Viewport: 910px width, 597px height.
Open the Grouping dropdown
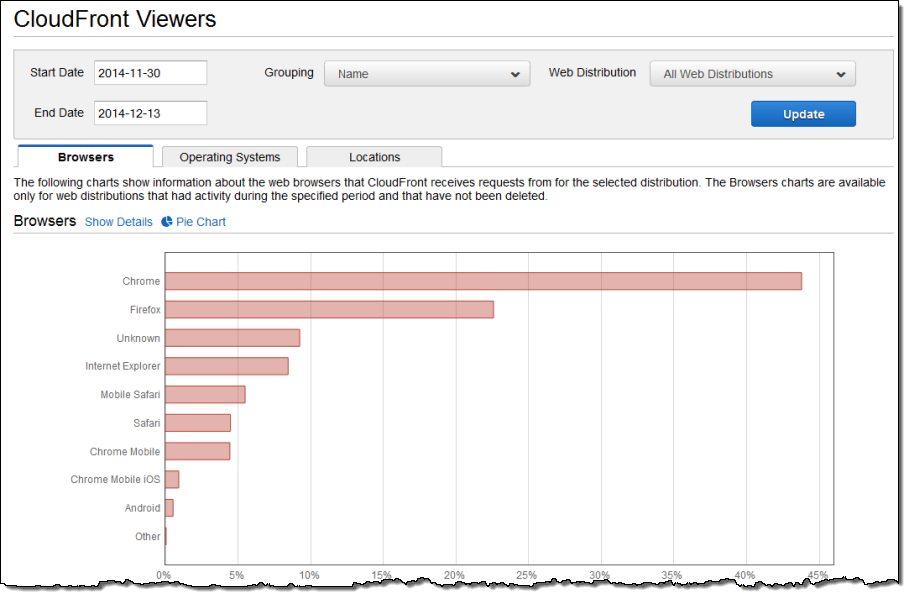(x=427, y=74)
